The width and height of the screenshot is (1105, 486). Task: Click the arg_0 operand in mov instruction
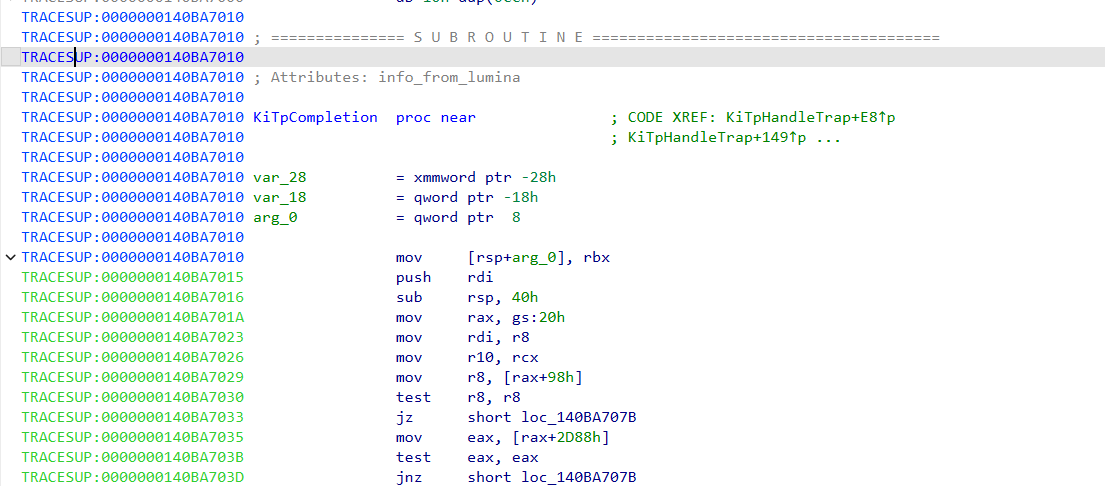pos(534,258)
